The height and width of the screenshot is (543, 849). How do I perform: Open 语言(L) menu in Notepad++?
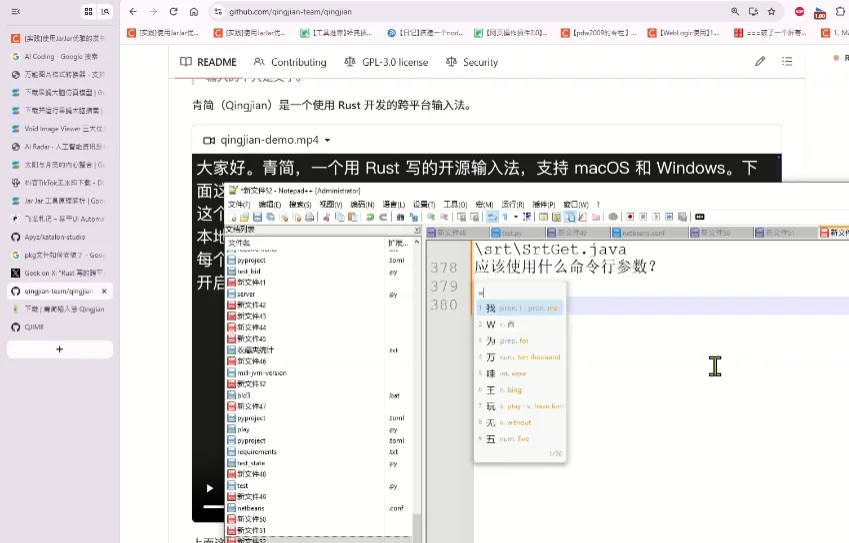pyautogui.click(x=394, y=204)
